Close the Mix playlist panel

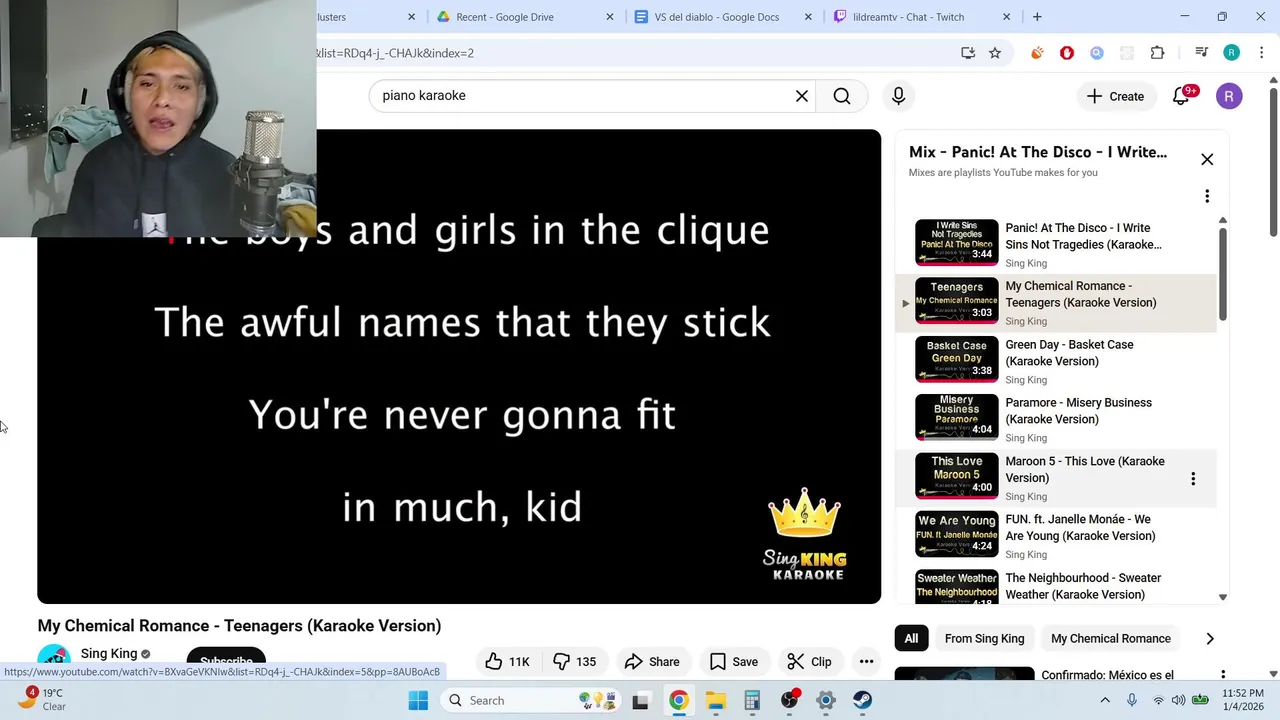tap(1207, 160)
